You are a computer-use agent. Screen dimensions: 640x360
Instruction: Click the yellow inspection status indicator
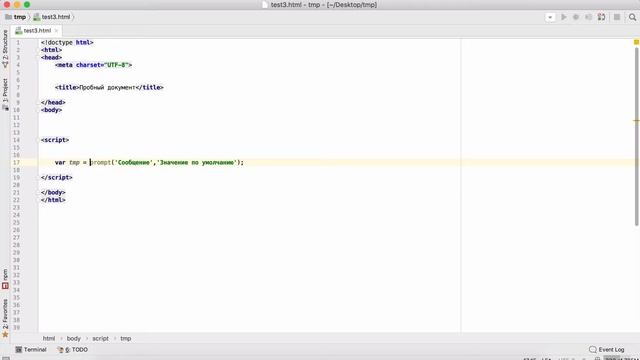pyautogui.click(x=636, y=42)
